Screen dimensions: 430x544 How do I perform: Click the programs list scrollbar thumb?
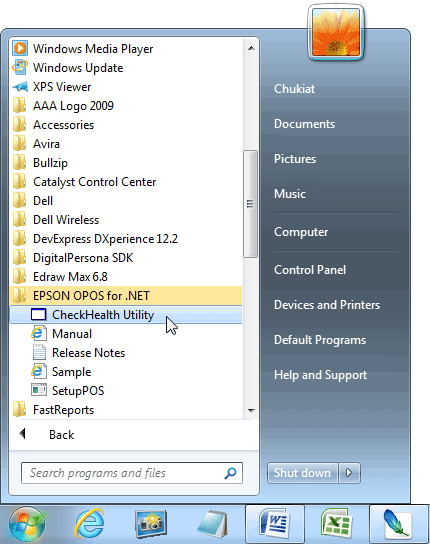pos(250,204)
